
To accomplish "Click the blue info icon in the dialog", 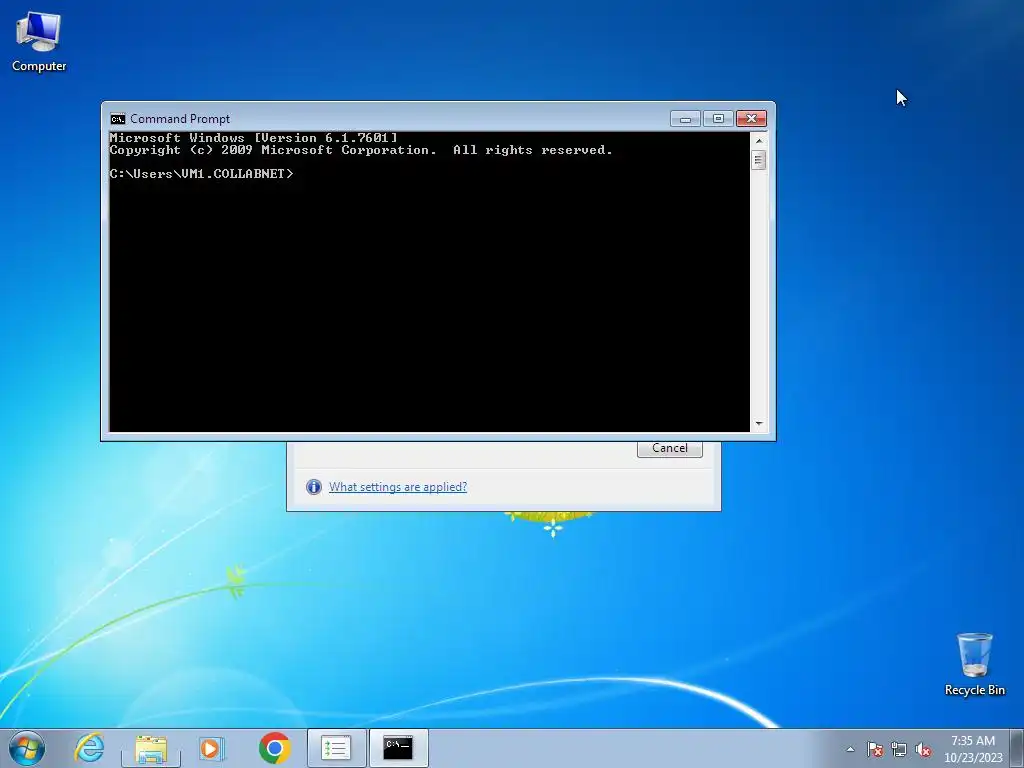I will point(314,487).
